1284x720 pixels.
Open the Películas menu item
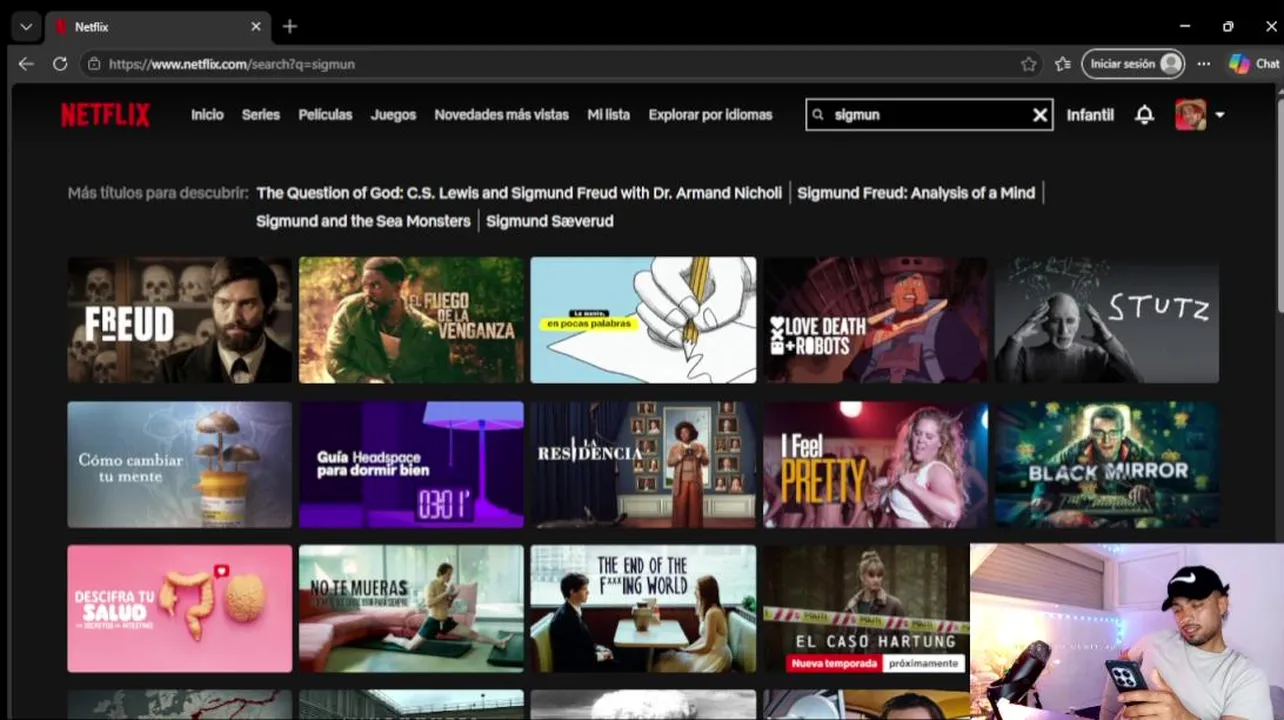(325, 115)
